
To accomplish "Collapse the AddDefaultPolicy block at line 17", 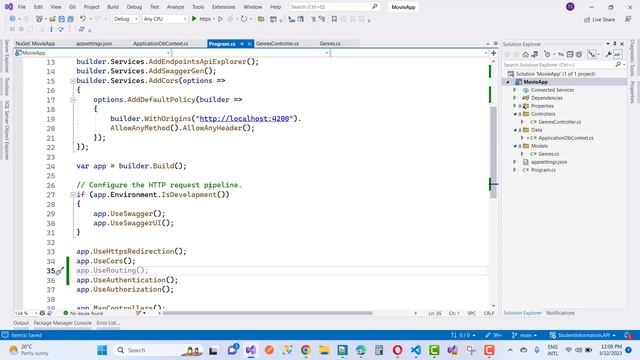I will tap(73, 100).
